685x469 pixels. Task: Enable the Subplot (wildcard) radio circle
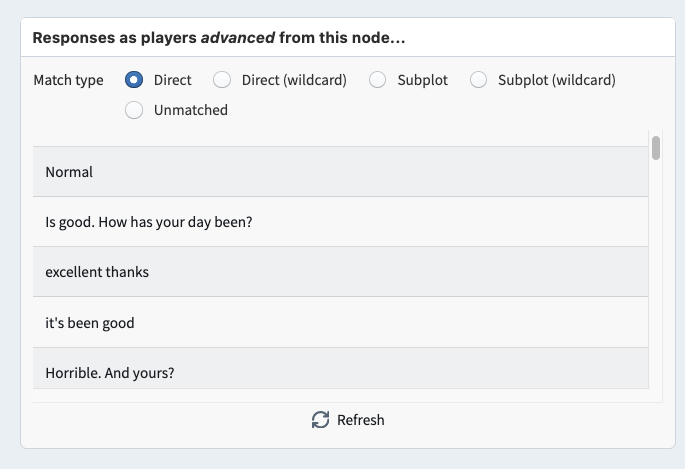[x=478, y=80]
